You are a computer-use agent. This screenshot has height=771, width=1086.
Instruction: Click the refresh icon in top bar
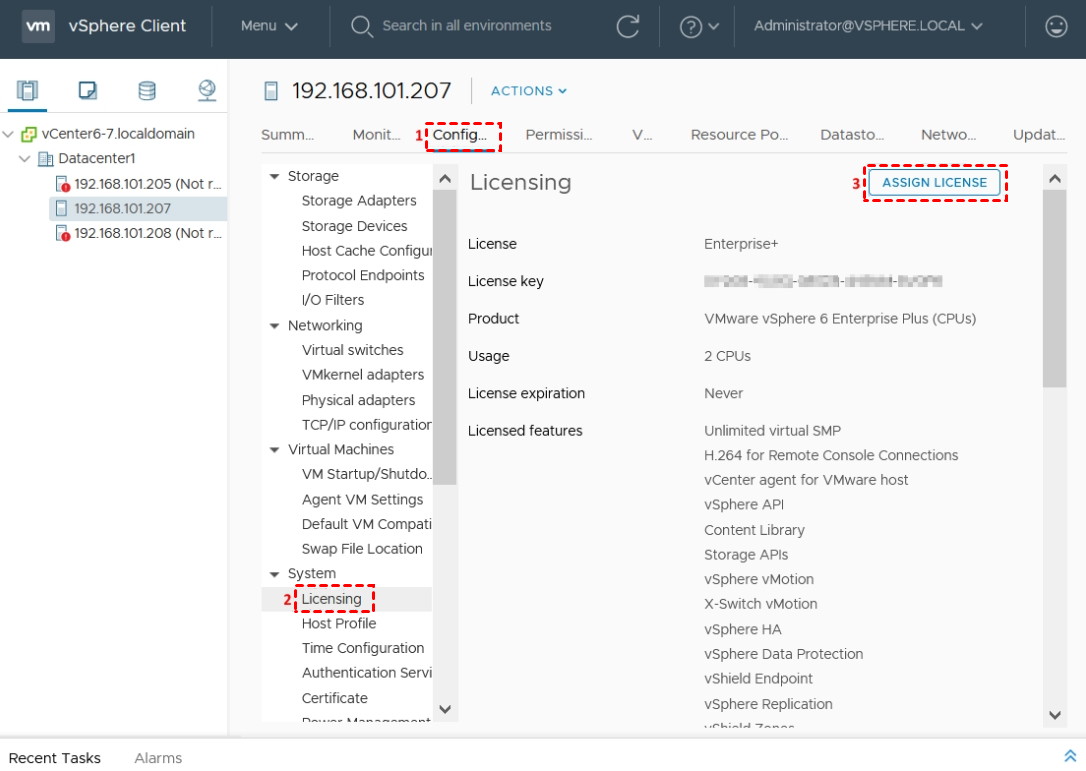tap(628, 27)
